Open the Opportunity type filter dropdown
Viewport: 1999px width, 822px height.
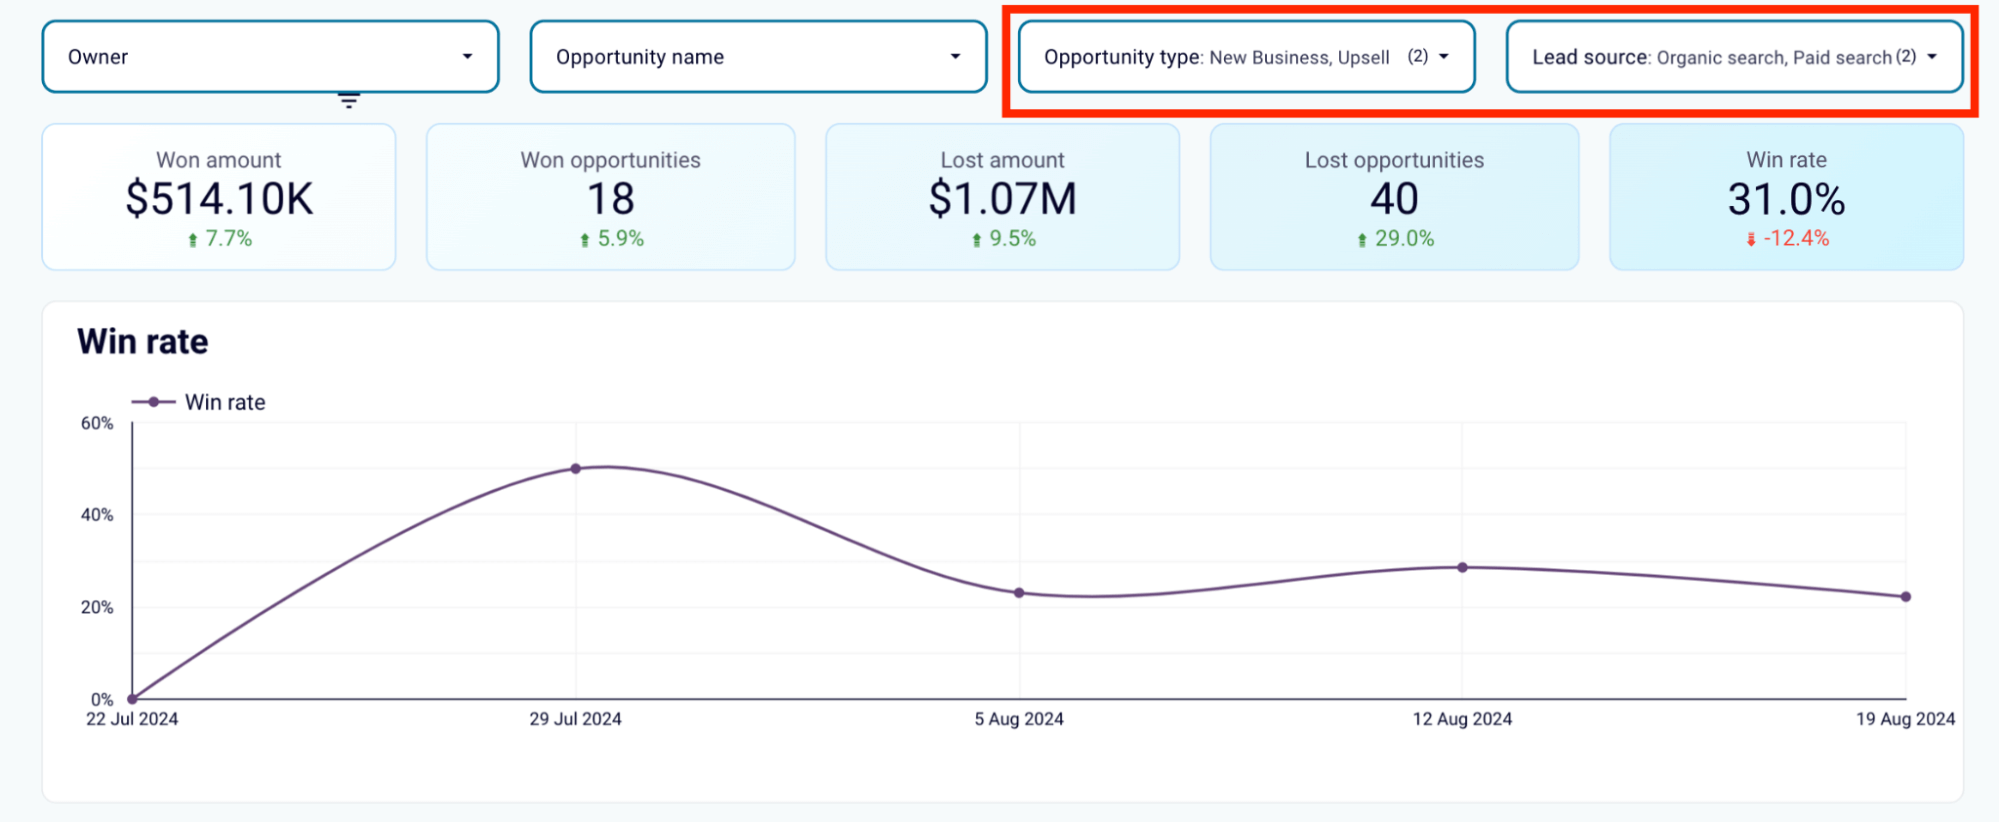[x=1246, y=57]
